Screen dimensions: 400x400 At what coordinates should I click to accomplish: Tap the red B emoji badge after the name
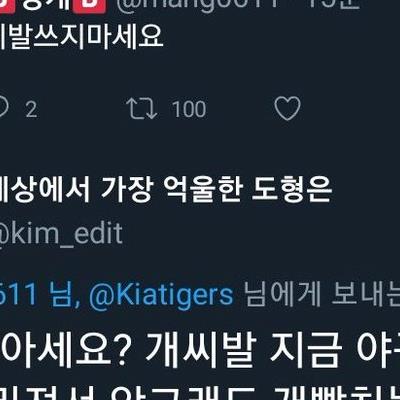click(x=89, y=7)
